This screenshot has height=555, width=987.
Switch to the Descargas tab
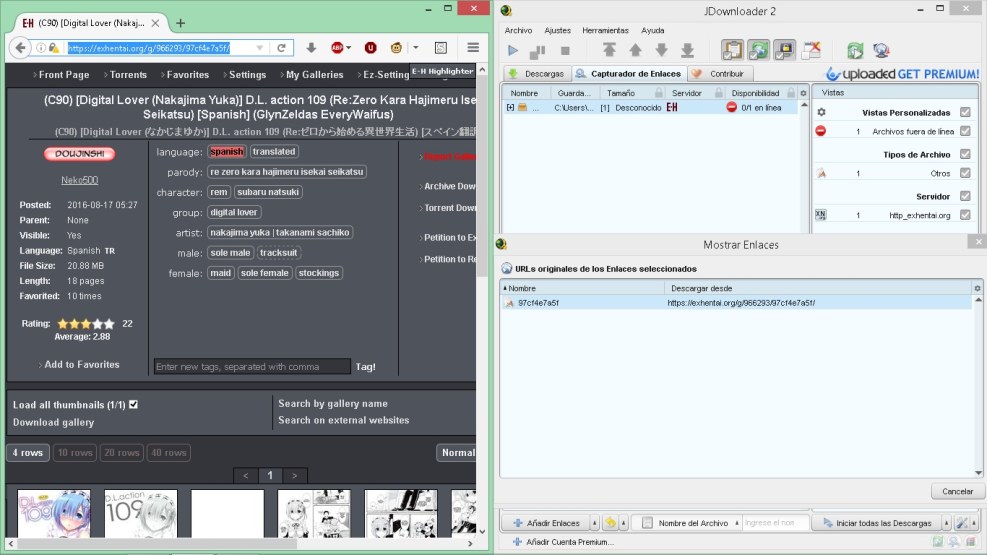pyautogui.click(x=537, y=73)
